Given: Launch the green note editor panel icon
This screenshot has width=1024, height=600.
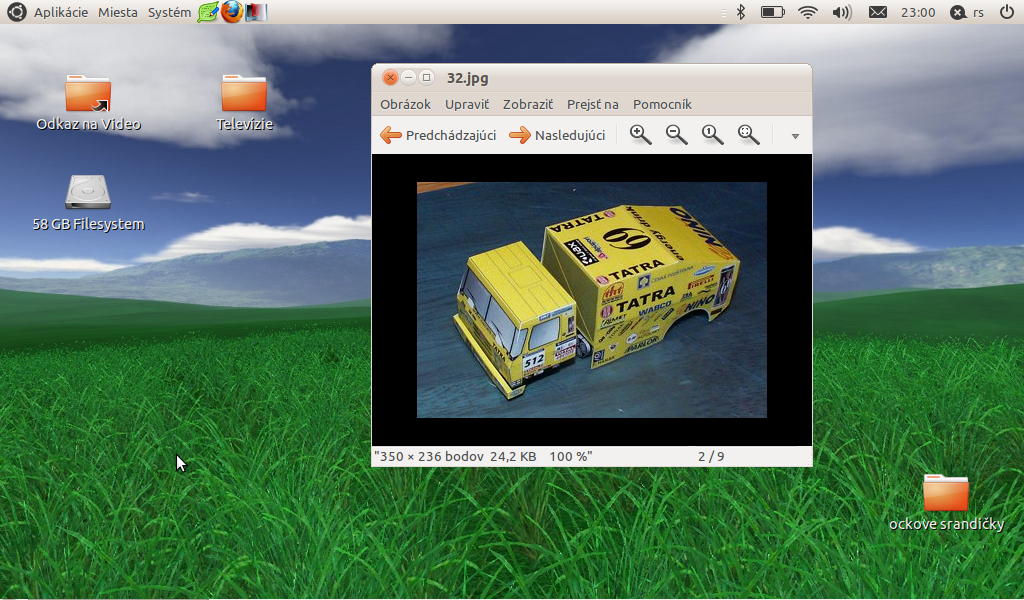Looking at the screenshot, I should click(208, 12).
